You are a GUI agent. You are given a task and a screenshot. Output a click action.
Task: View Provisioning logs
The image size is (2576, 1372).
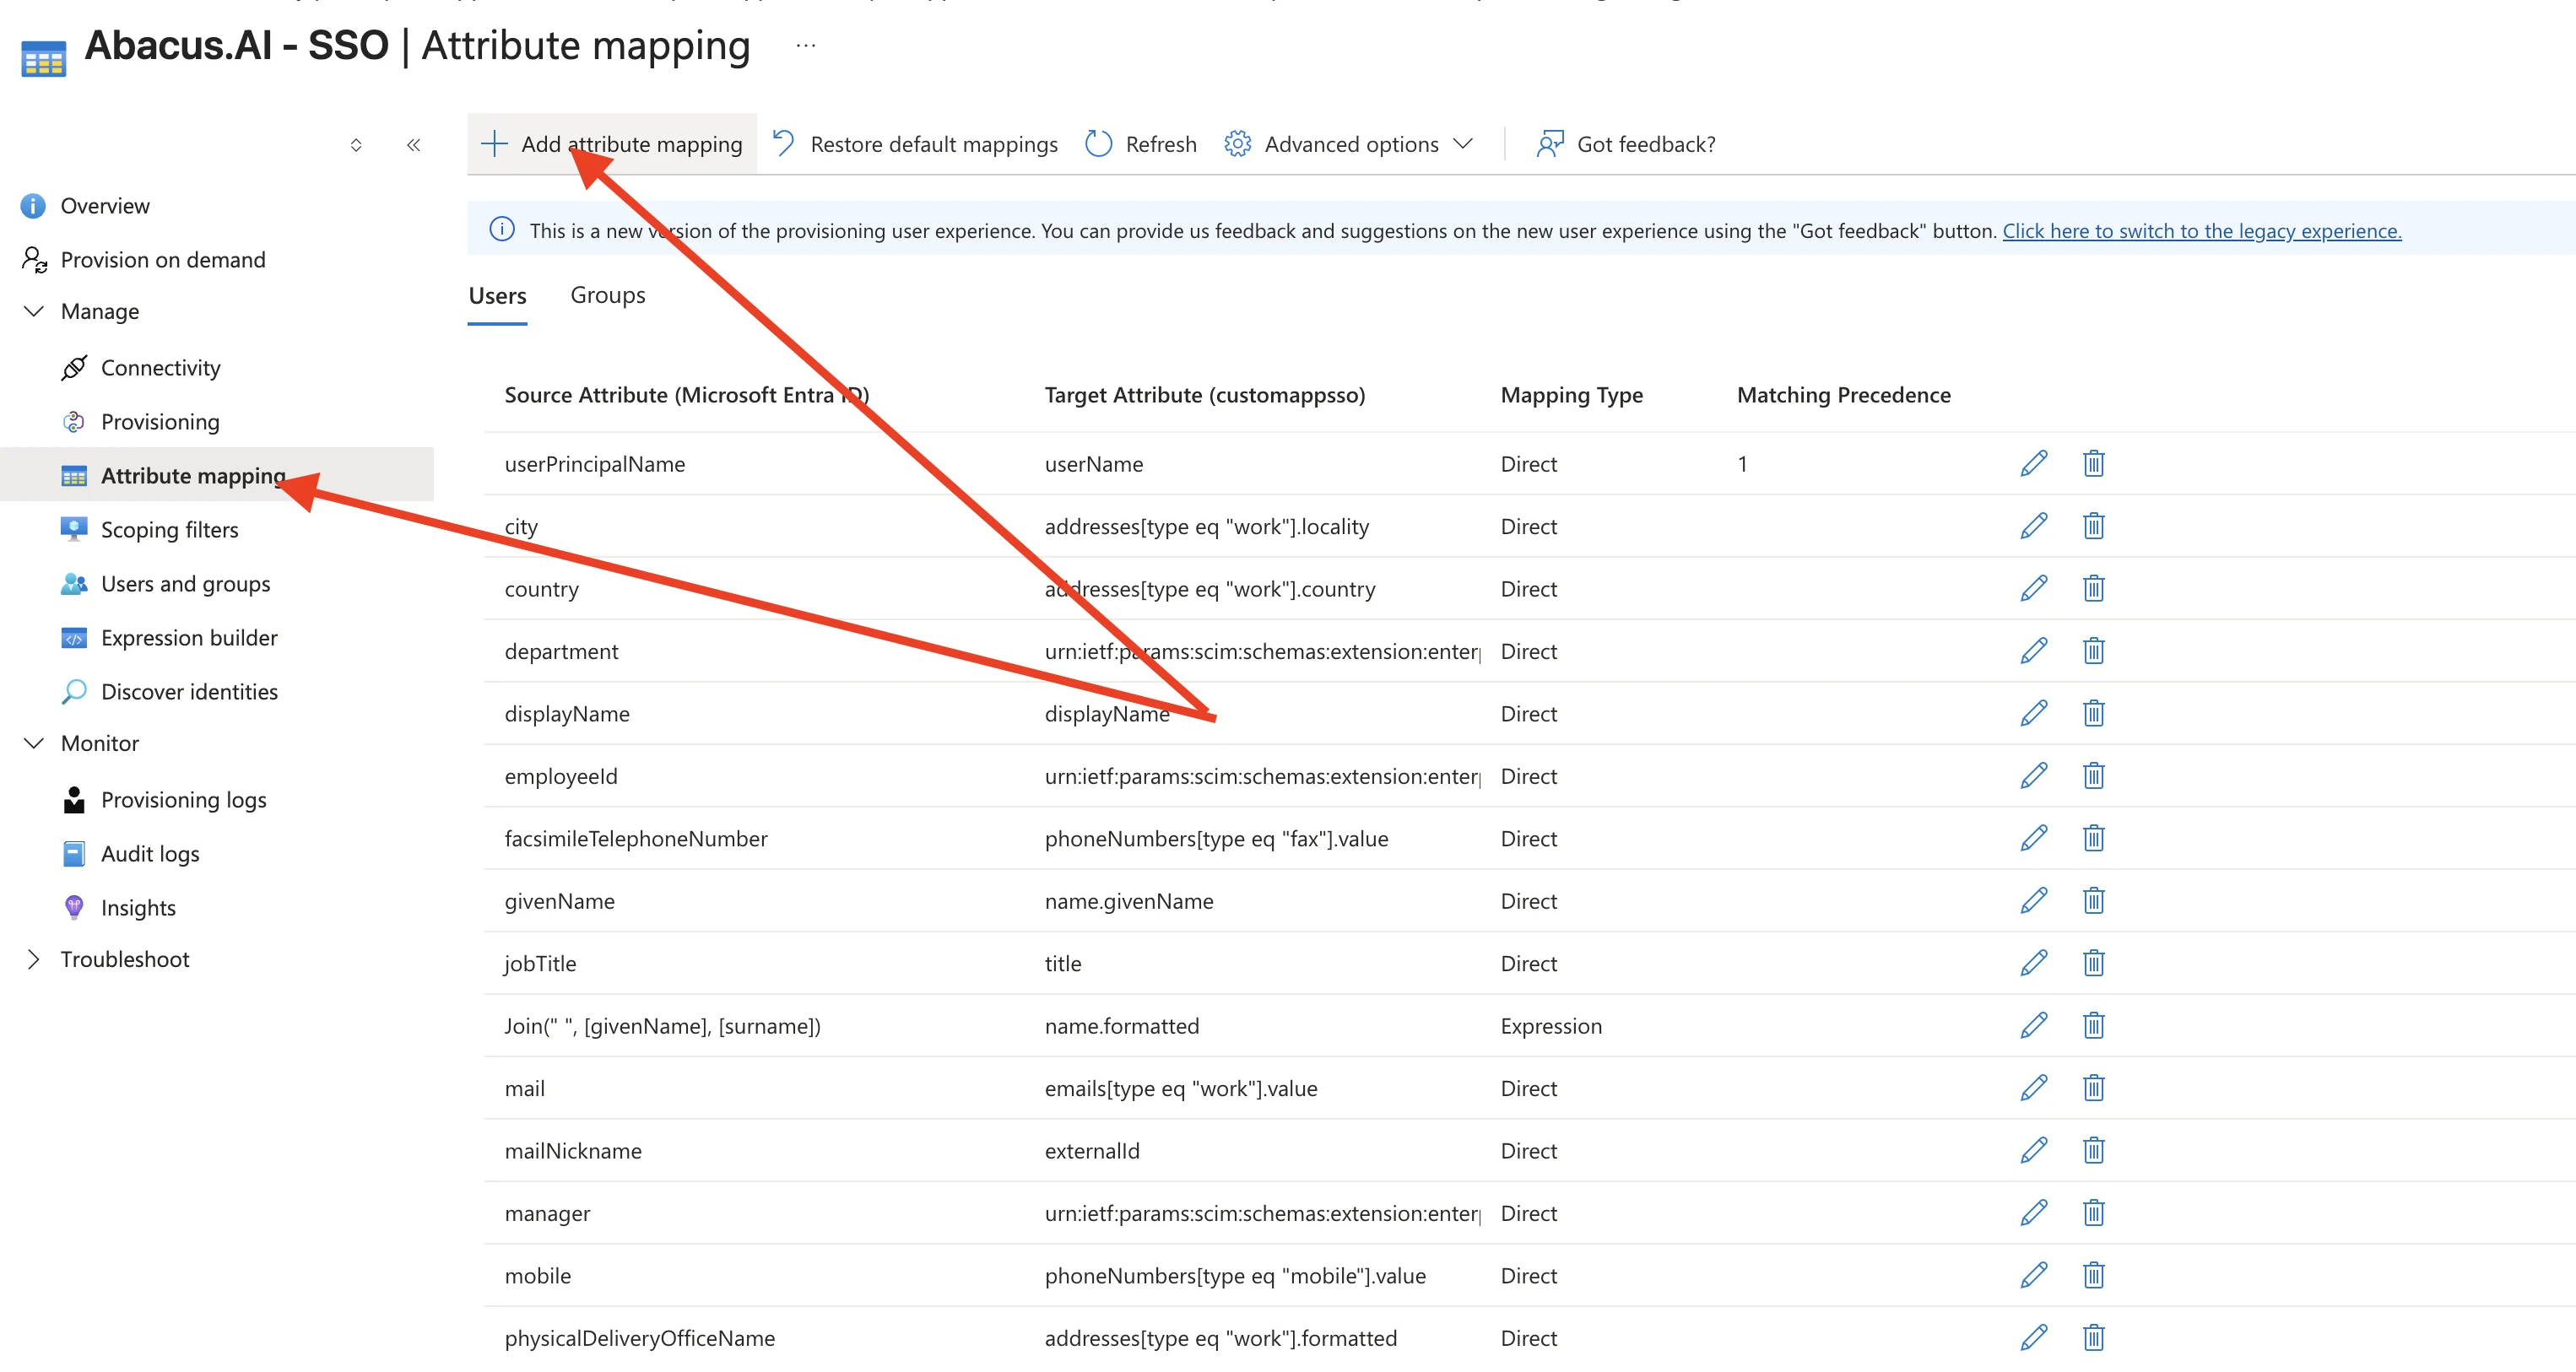(183, 800)
